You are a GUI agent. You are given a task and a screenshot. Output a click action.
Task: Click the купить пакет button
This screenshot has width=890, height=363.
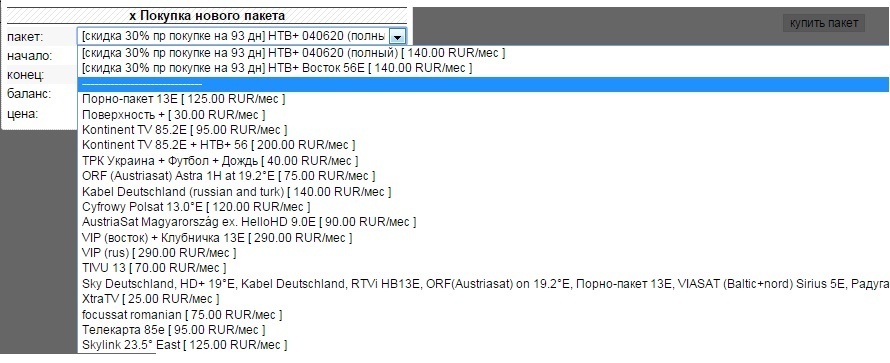pyautogui.click(x=824, y=23)
